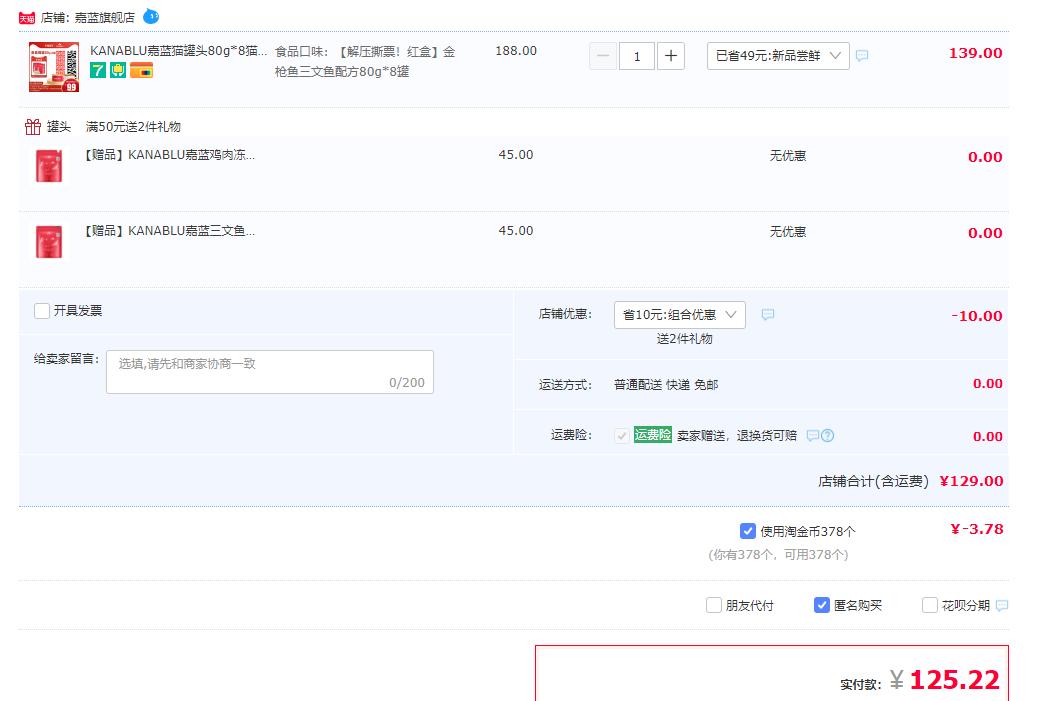Decrease quantity with the minus button
The height and width of the screenshot is (701, 1039).
pyautogui.click(x=603, y=56)
